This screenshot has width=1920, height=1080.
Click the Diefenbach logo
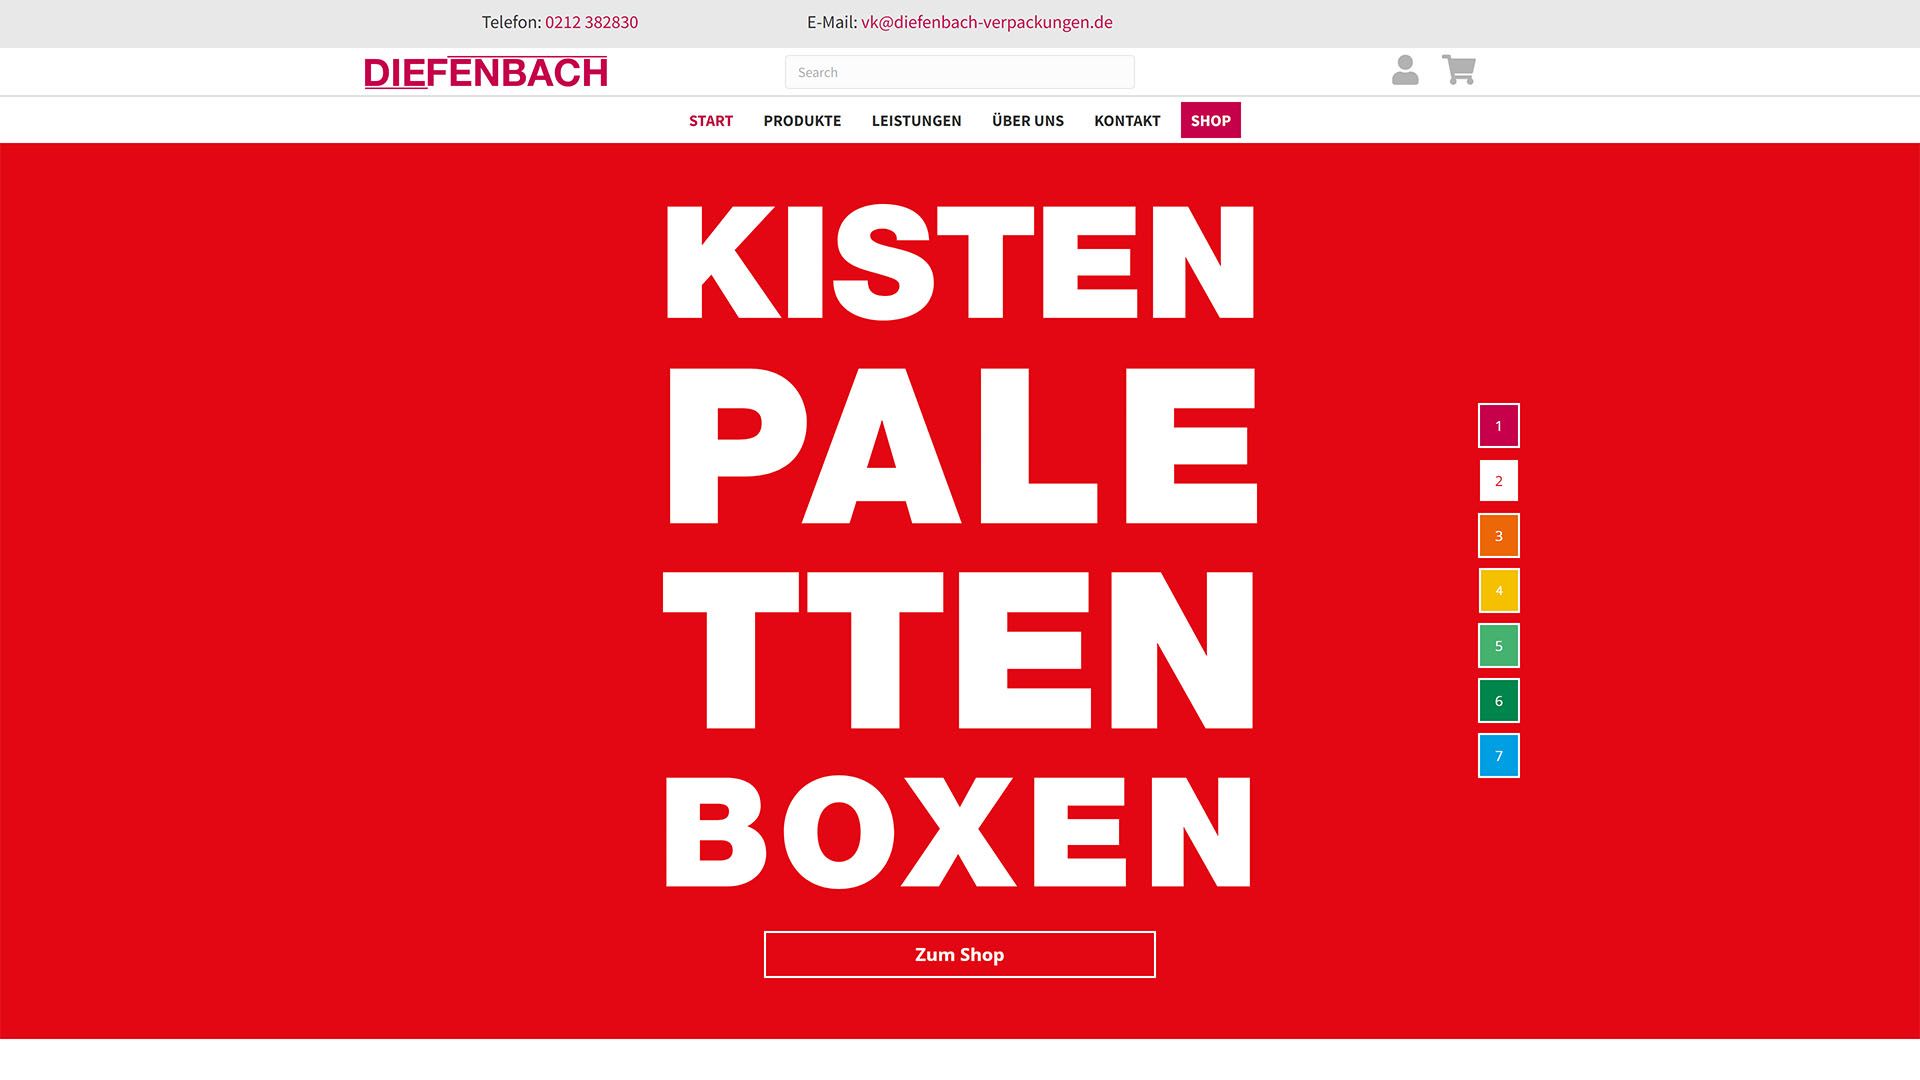coord(486,72)
